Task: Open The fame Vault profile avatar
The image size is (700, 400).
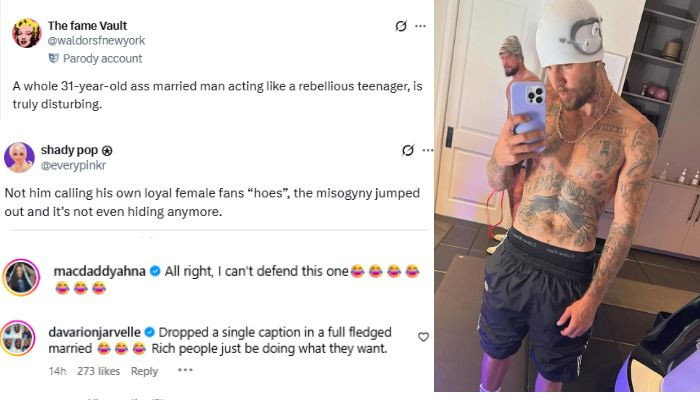Action: click(26, 33)
